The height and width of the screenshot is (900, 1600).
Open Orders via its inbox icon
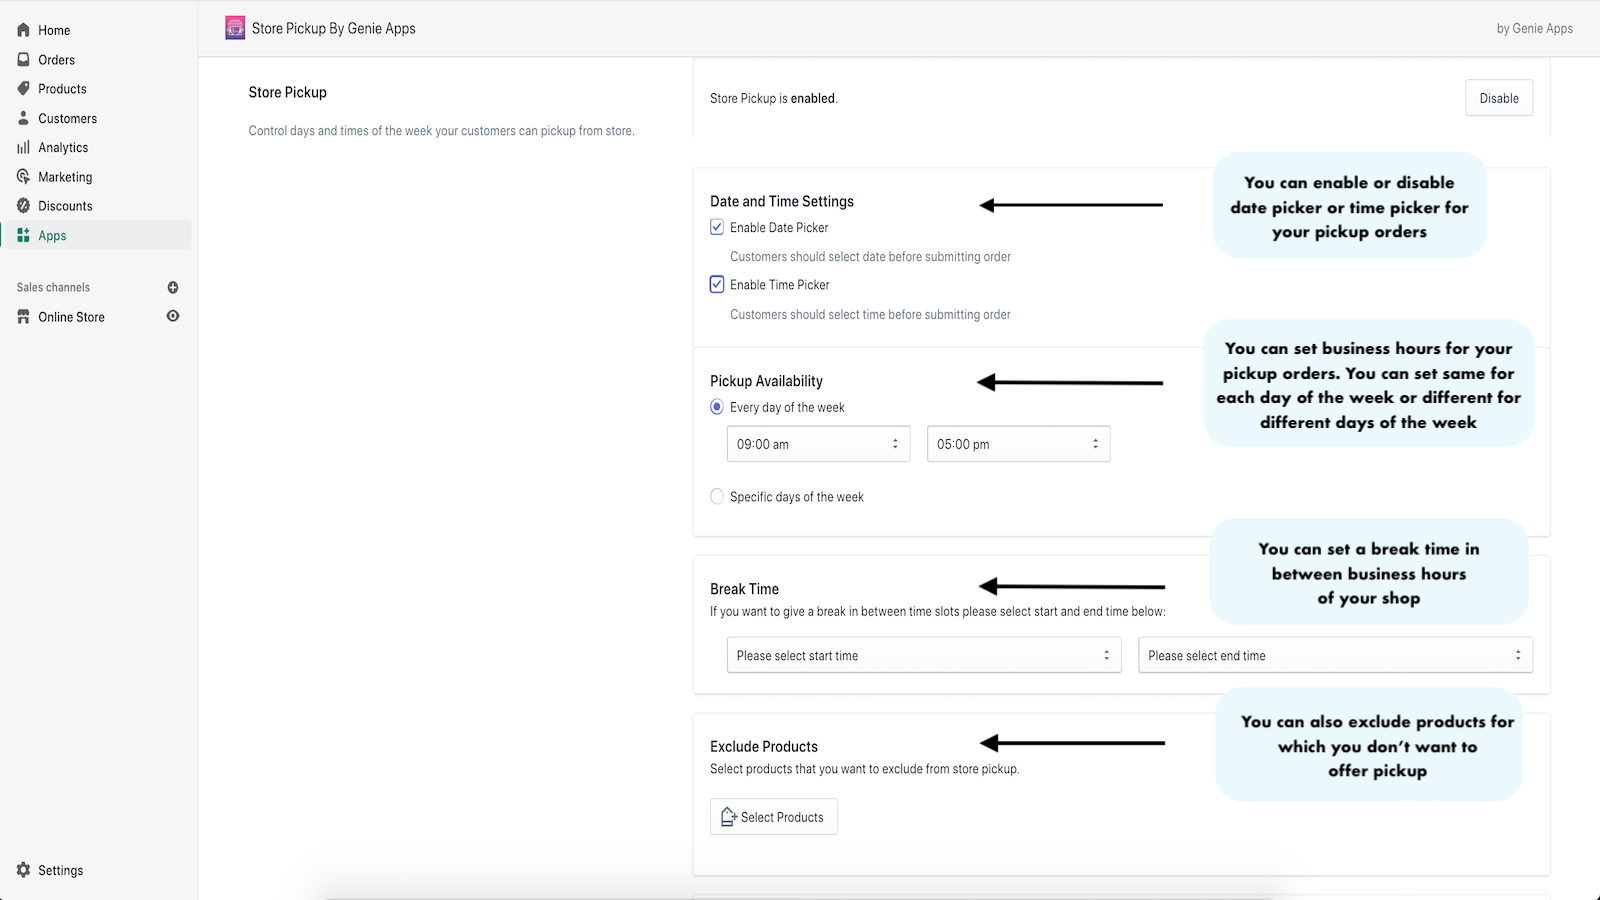pyautogui.click(x=23, y=60)
